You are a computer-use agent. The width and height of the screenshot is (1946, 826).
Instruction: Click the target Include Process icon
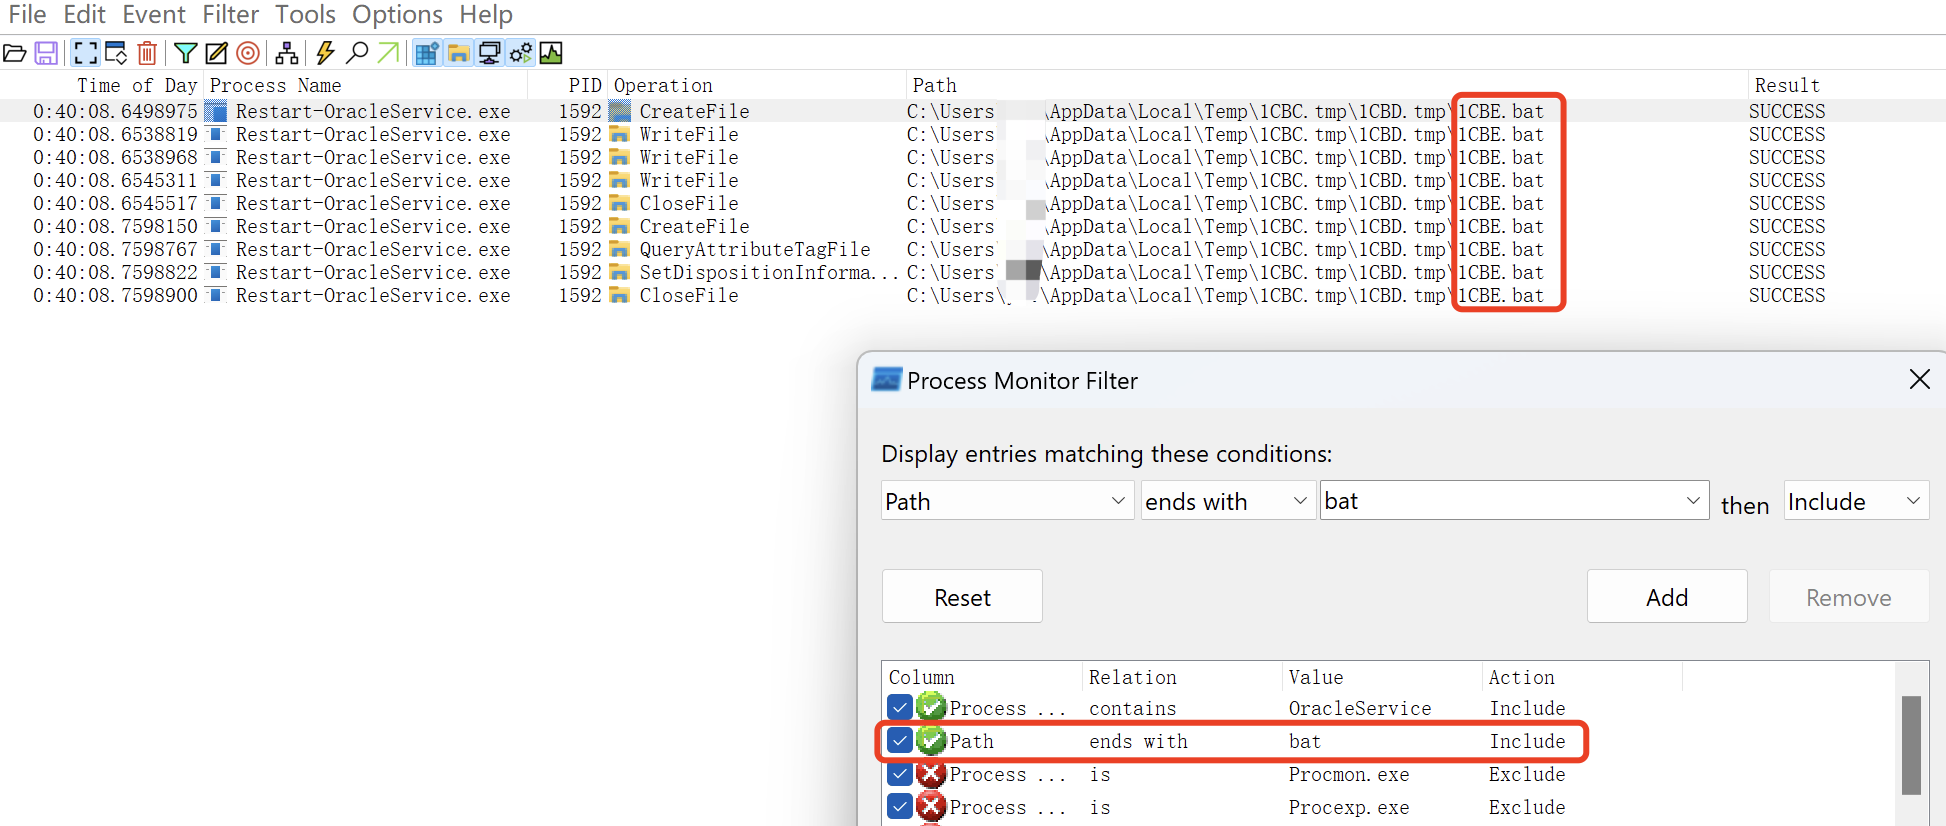tap(248, 53)
